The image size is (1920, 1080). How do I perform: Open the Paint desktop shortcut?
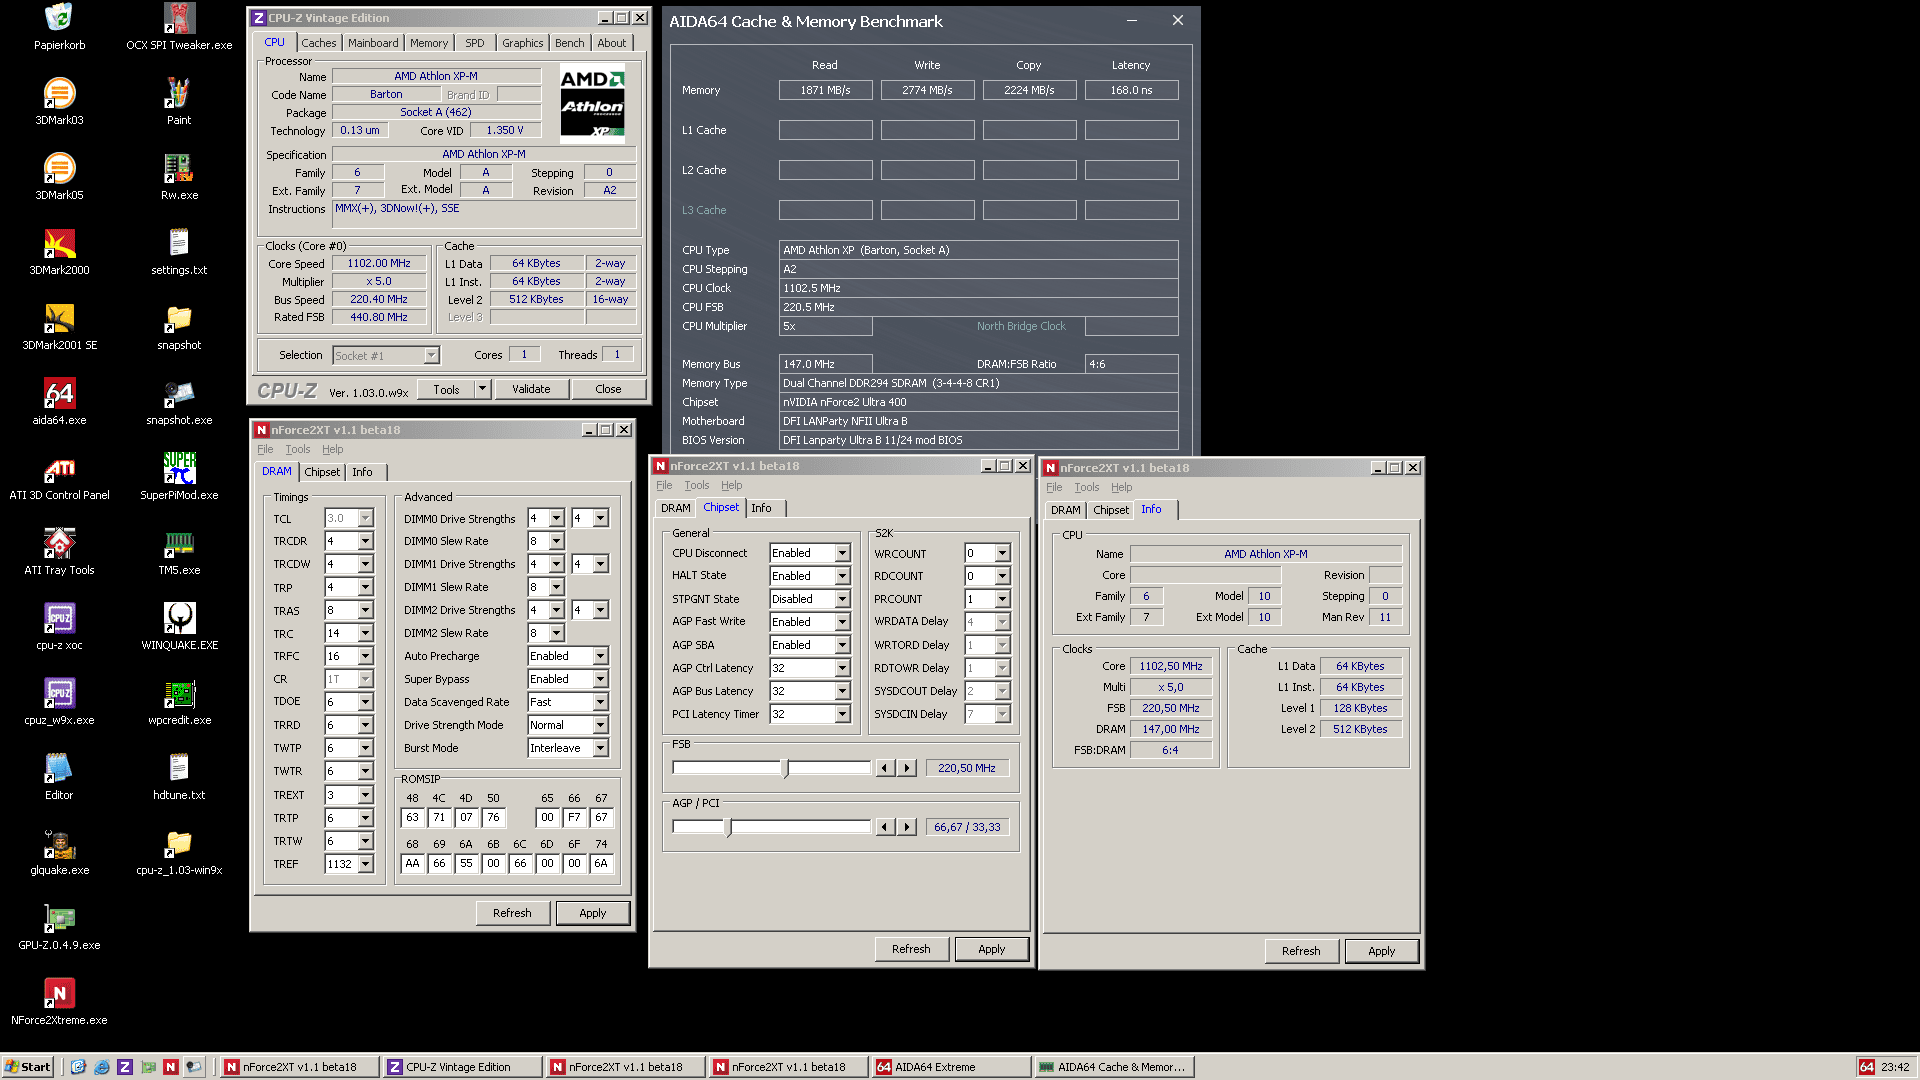pyautogui.click(x=179, y=102)
